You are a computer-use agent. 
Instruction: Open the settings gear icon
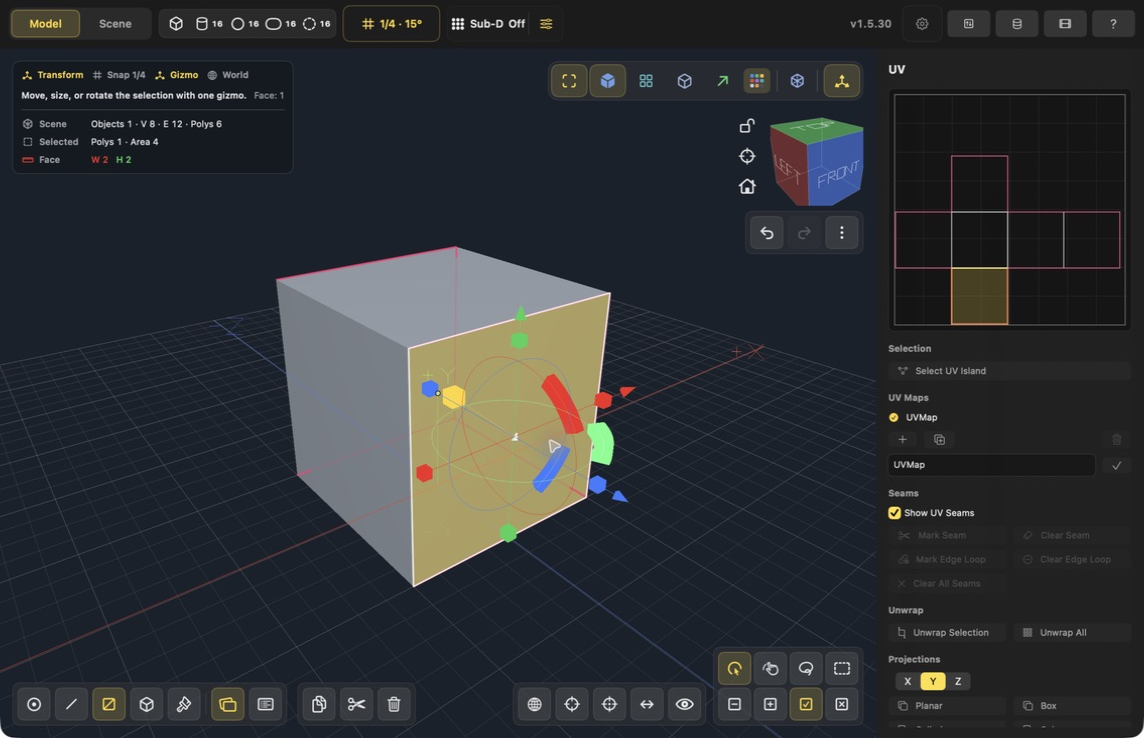922,23
